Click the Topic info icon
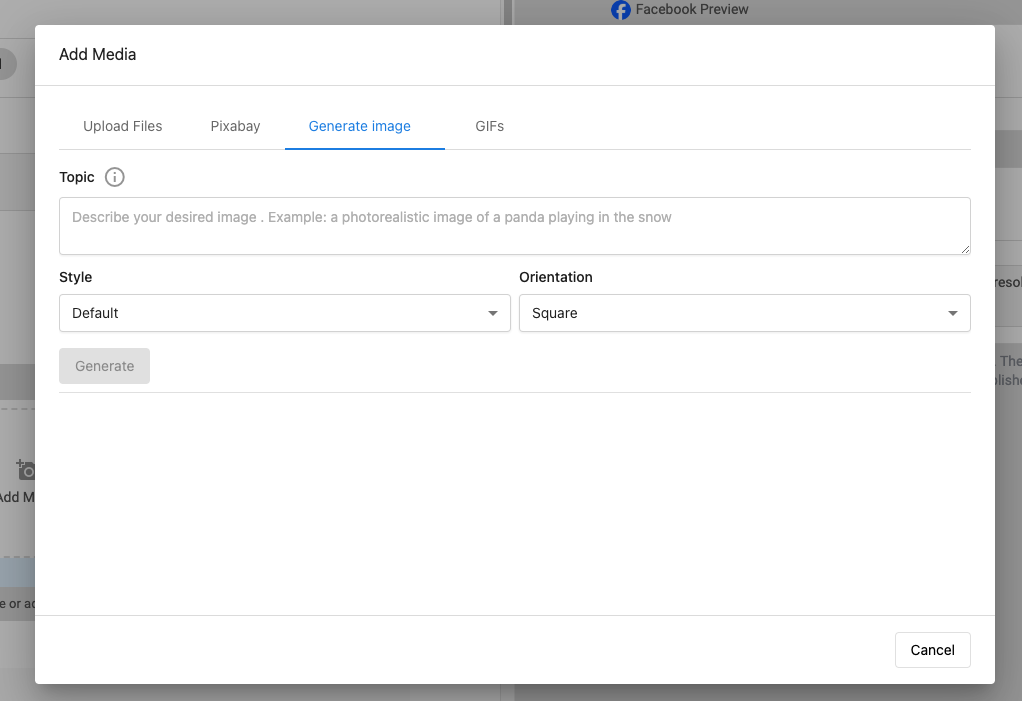 click(115, 177)
